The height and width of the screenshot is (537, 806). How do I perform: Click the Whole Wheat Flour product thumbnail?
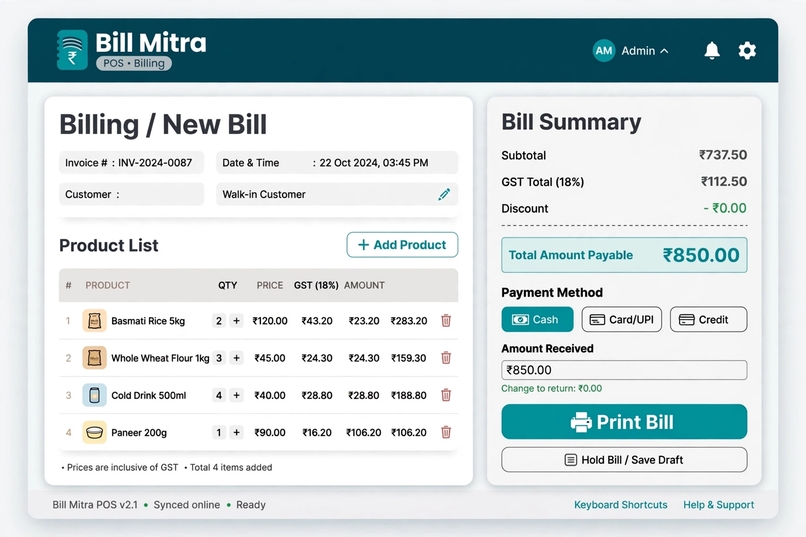[94, 358]
